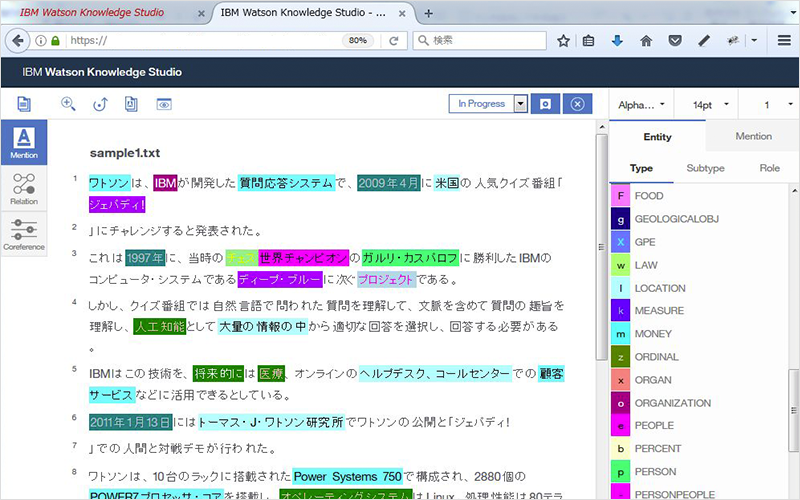Open the dropdown showing value 1
Image resolution: width=800 pixels, height=500 pixels.
tap(770, 105)
